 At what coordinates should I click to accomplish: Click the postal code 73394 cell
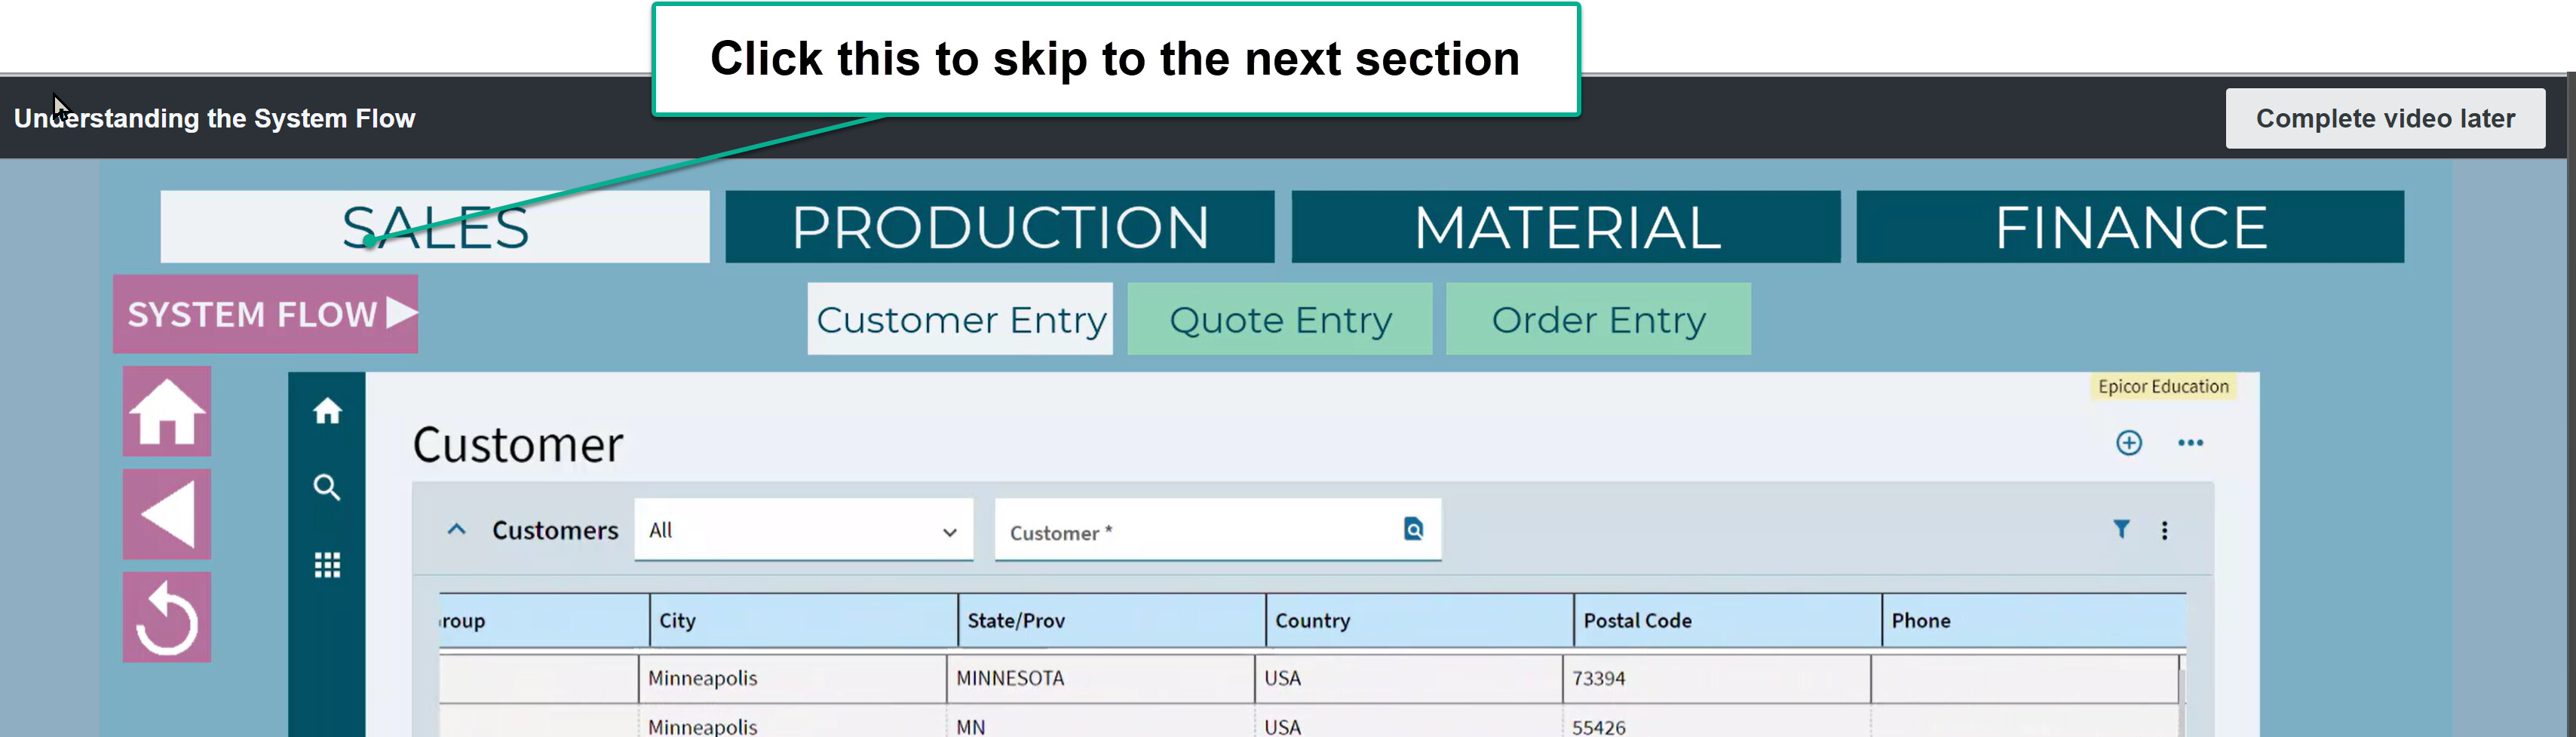1716,678
